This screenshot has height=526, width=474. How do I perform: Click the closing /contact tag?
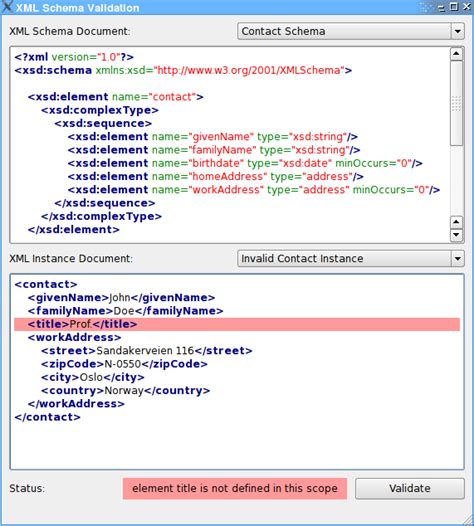47,417
